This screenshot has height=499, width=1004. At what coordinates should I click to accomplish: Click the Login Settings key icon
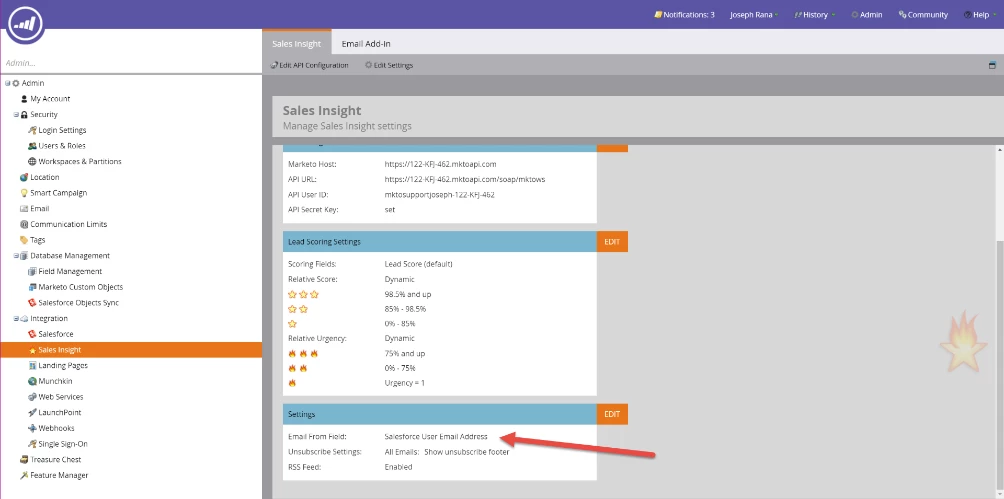(32, 130)
